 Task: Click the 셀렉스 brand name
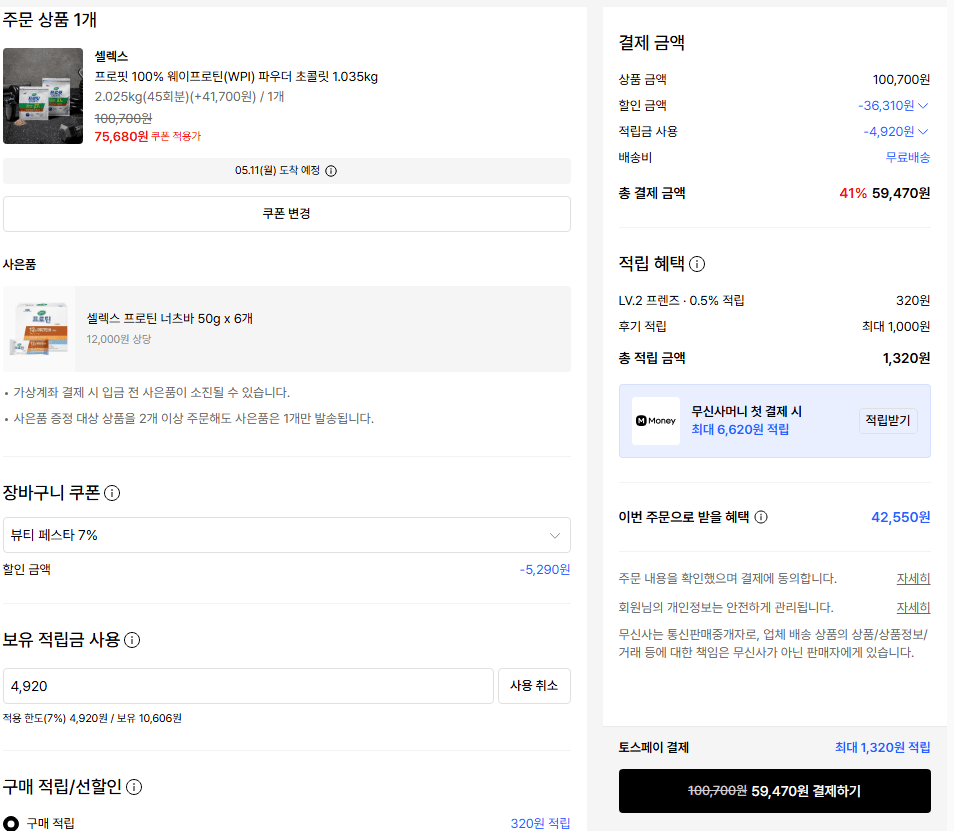coord(111,57)
